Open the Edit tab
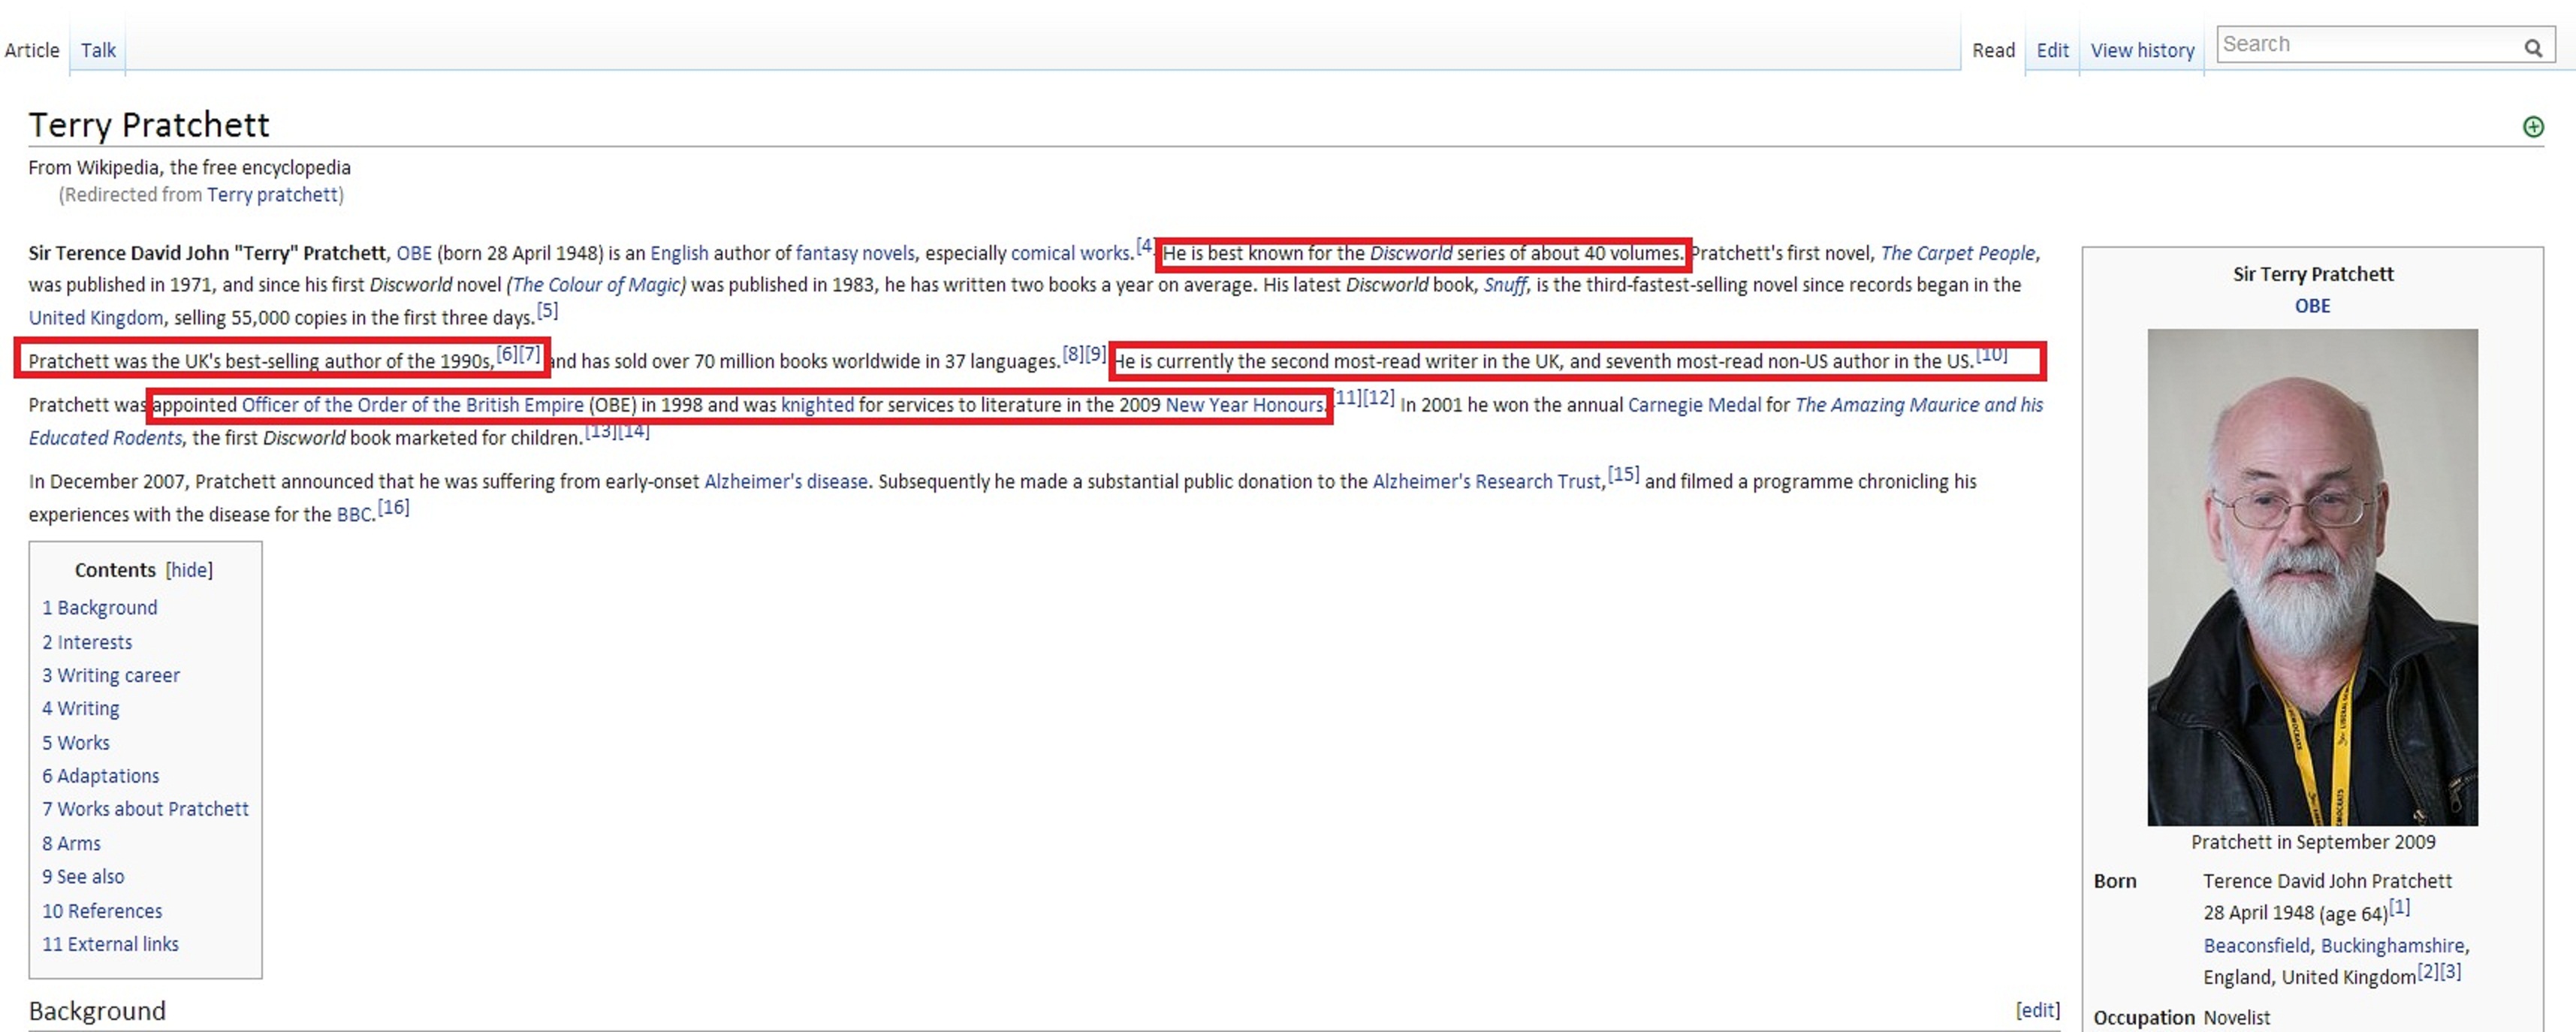Screen dimensions: 2576x1032 2052,50
